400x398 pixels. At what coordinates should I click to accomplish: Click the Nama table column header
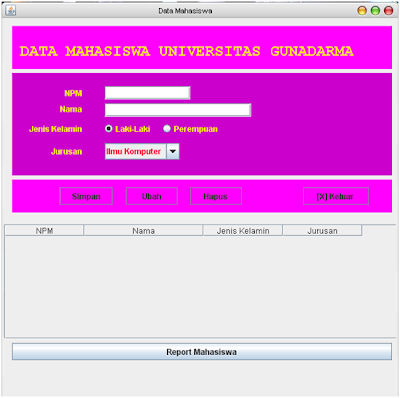(143, 231)
